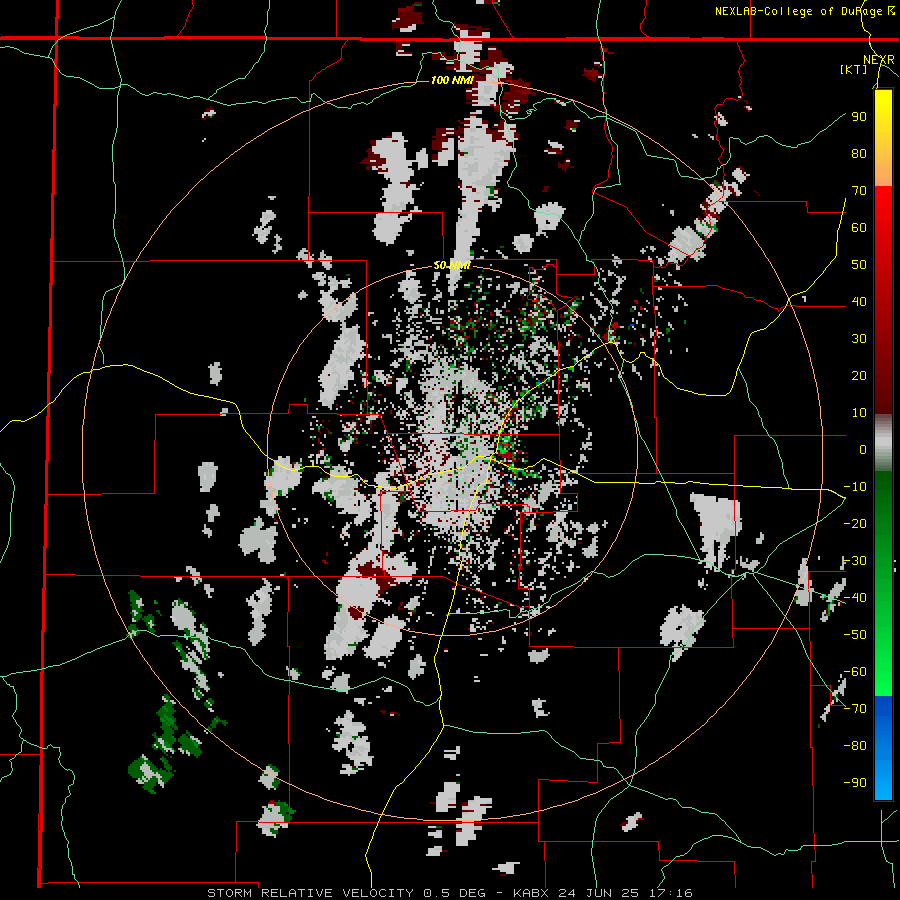Select the 50 value on velocity scale
900x900 pixels.
(859, 265)
